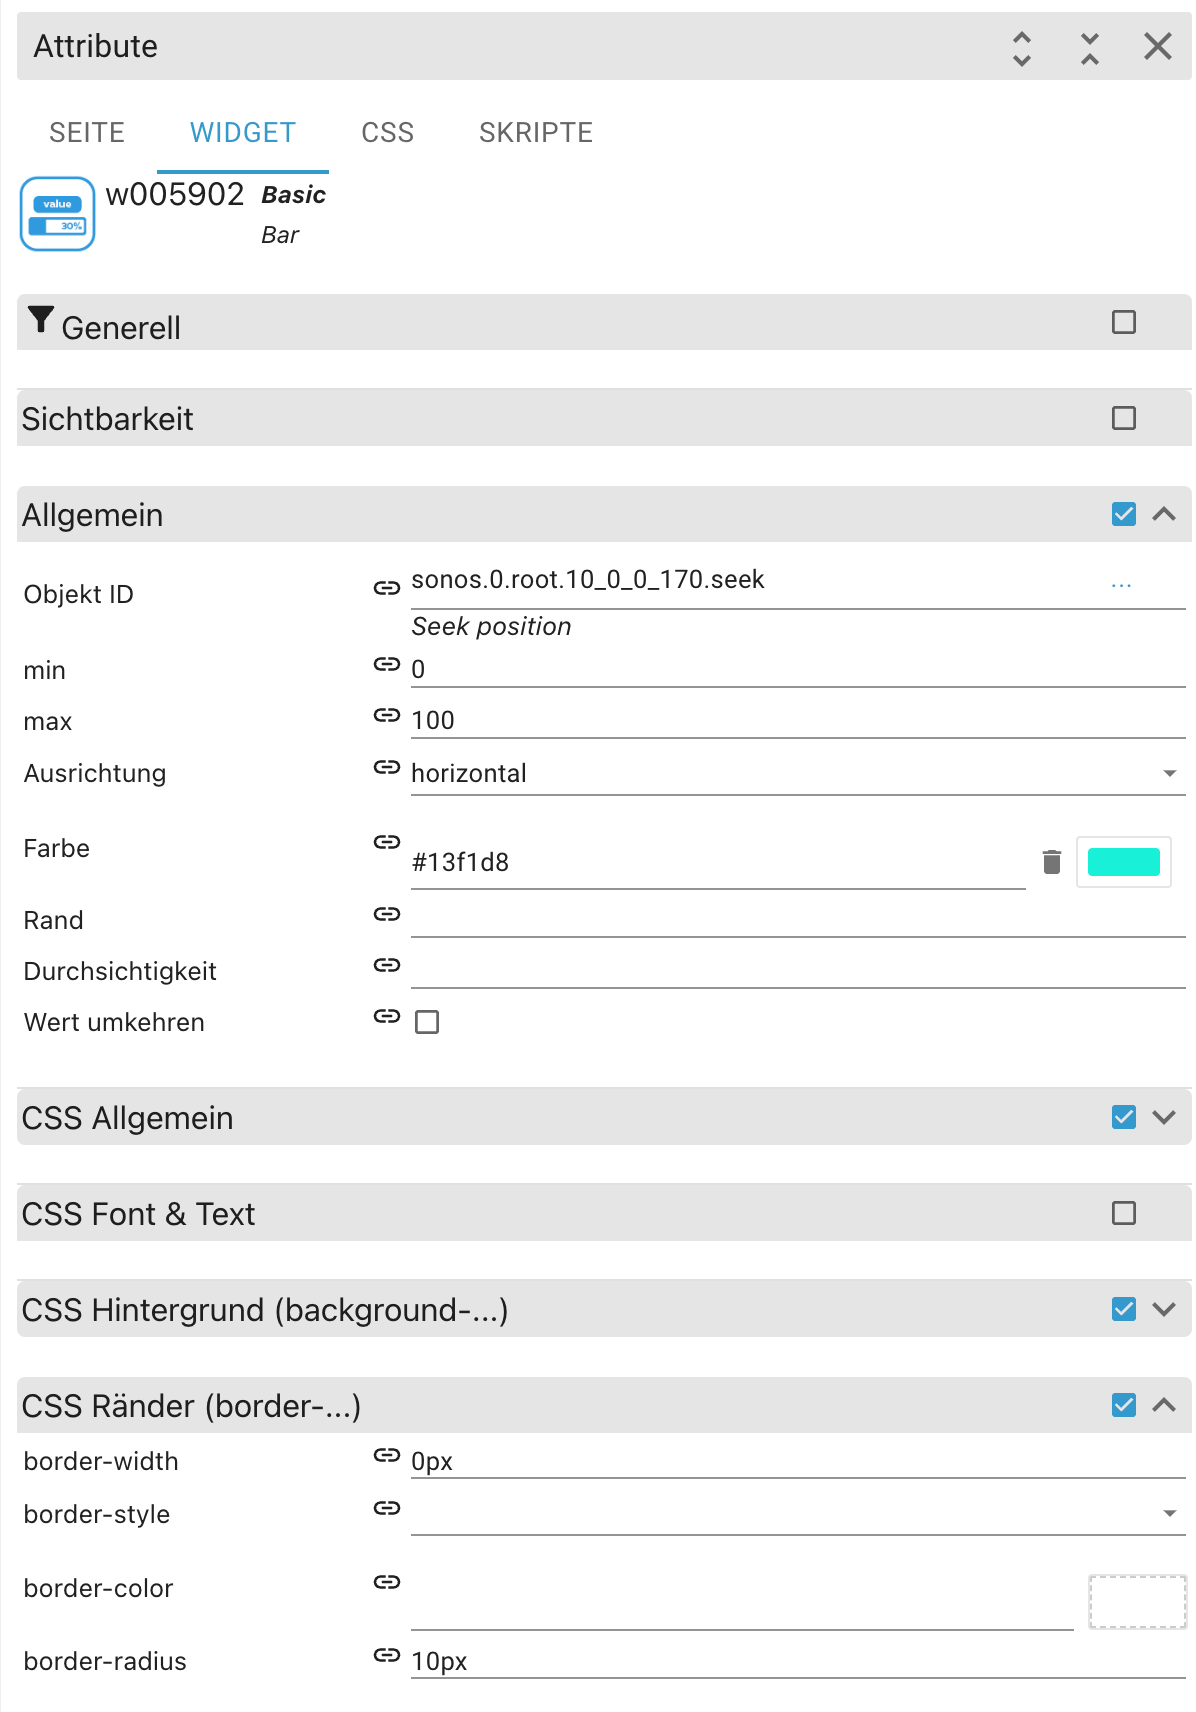The image size is (1196, 1712).
Task: Click the Basic Bar widget icon
Action: 58,214
